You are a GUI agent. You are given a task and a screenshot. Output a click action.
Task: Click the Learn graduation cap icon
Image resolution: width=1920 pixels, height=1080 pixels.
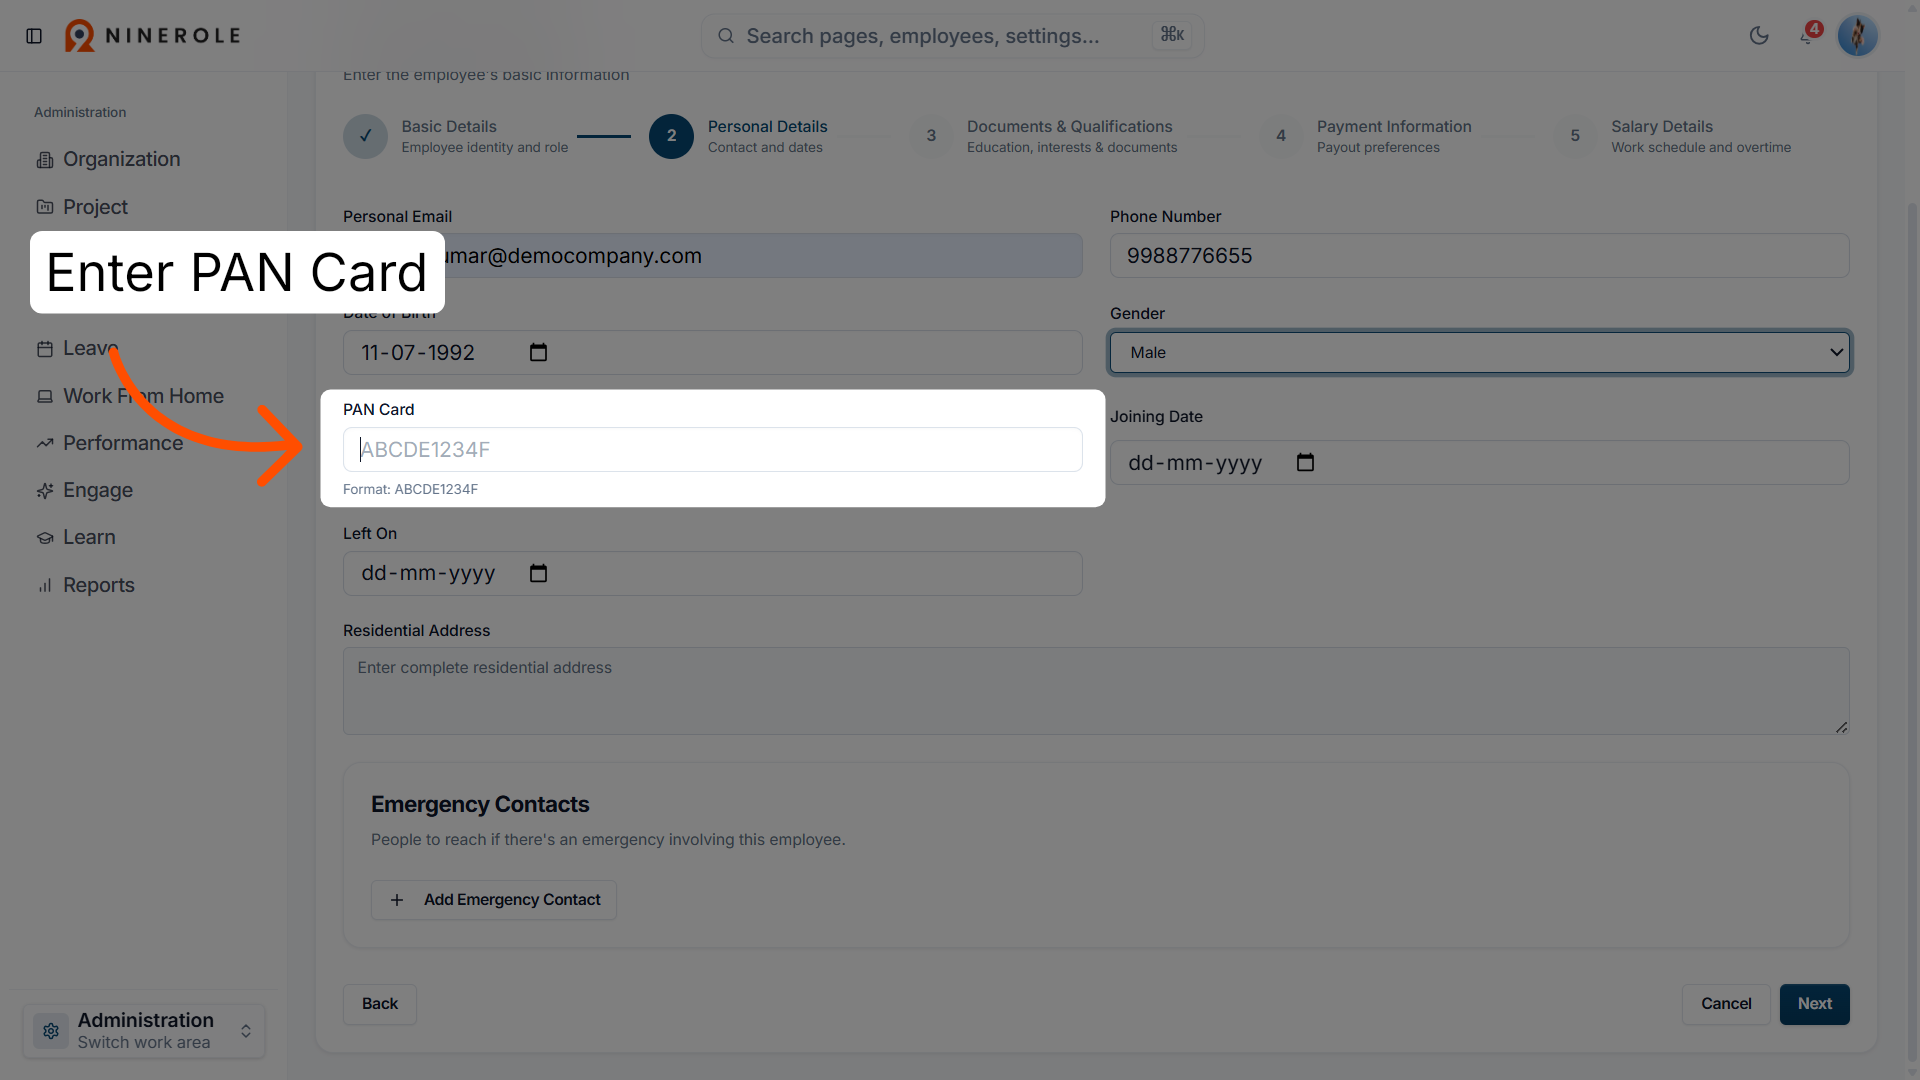point(45,538)
